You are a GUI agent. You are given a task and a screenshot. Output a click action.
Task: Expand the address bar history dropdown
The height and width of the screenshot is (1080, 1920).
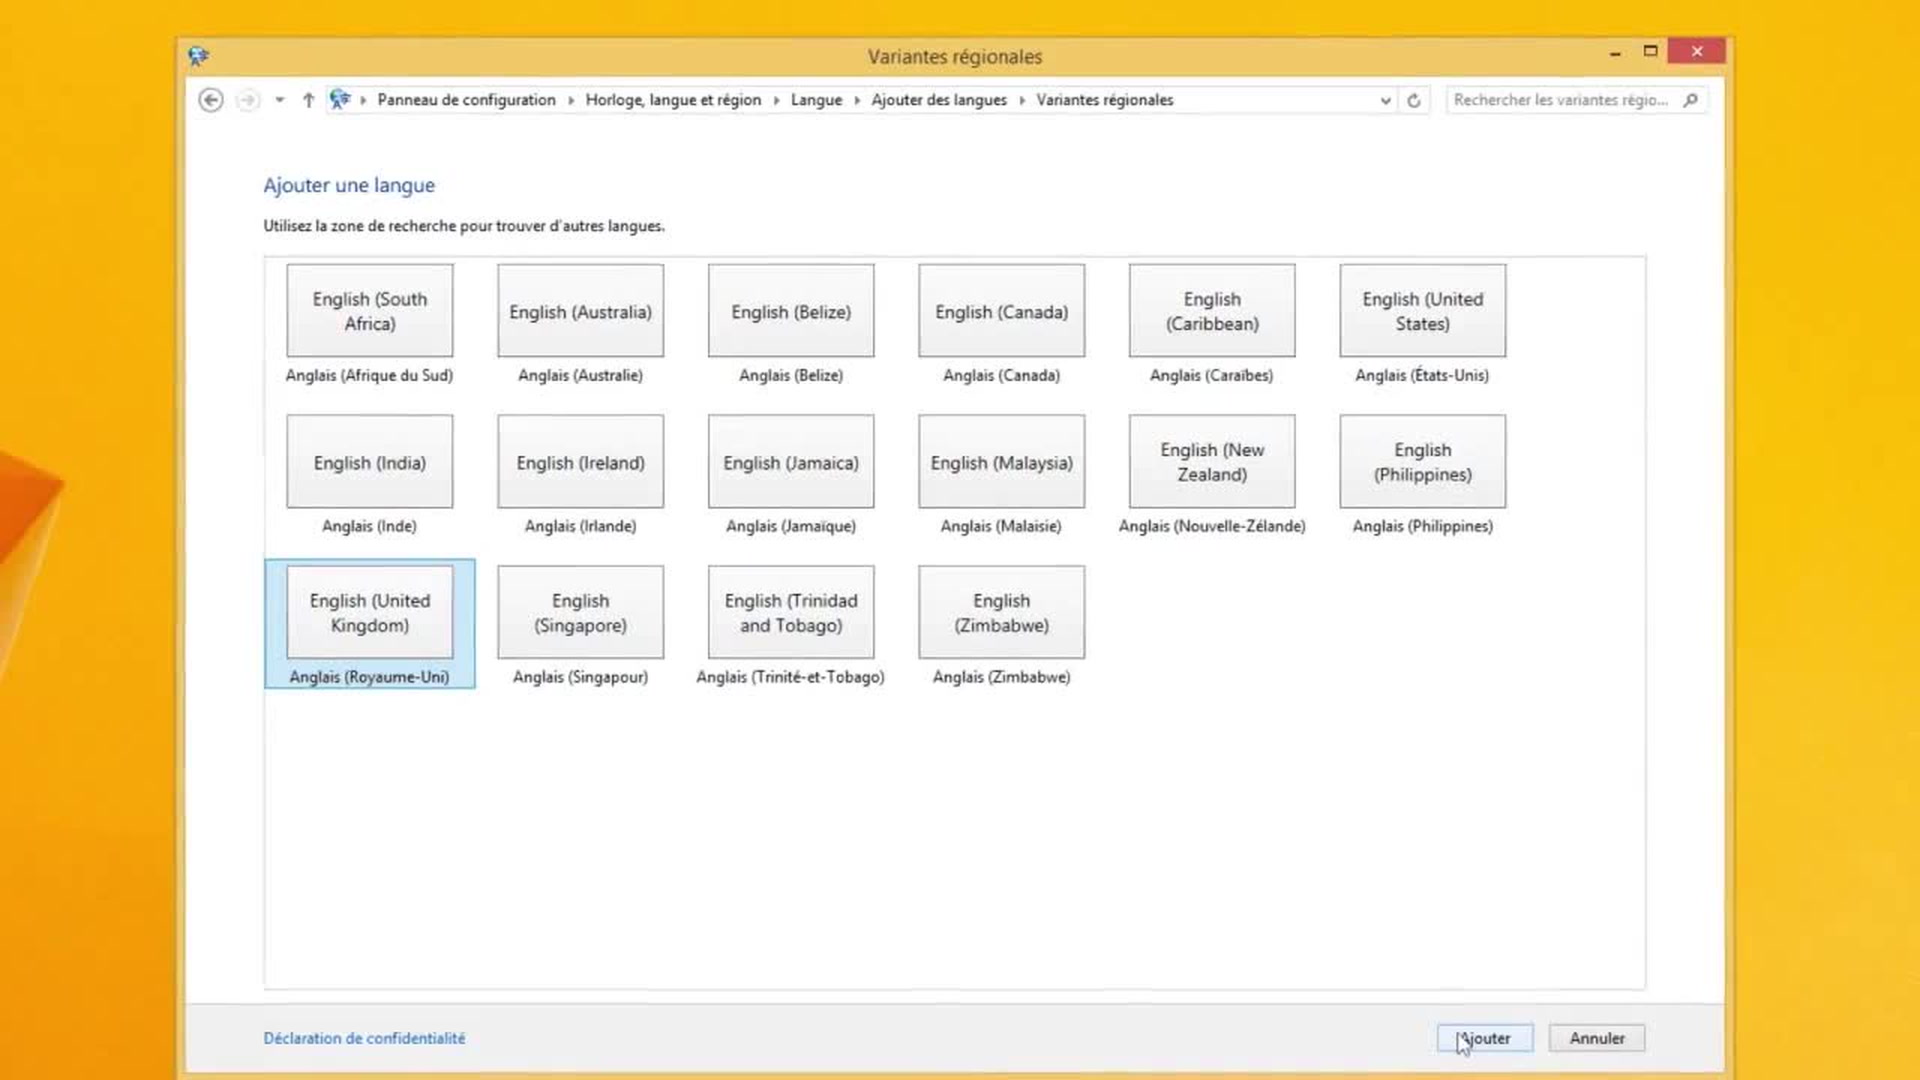point(1385,100)
